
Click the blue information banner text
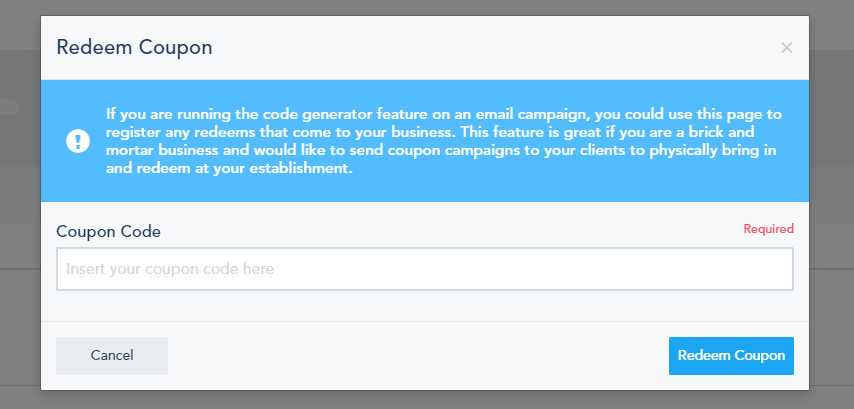click(x=444, y=141)
